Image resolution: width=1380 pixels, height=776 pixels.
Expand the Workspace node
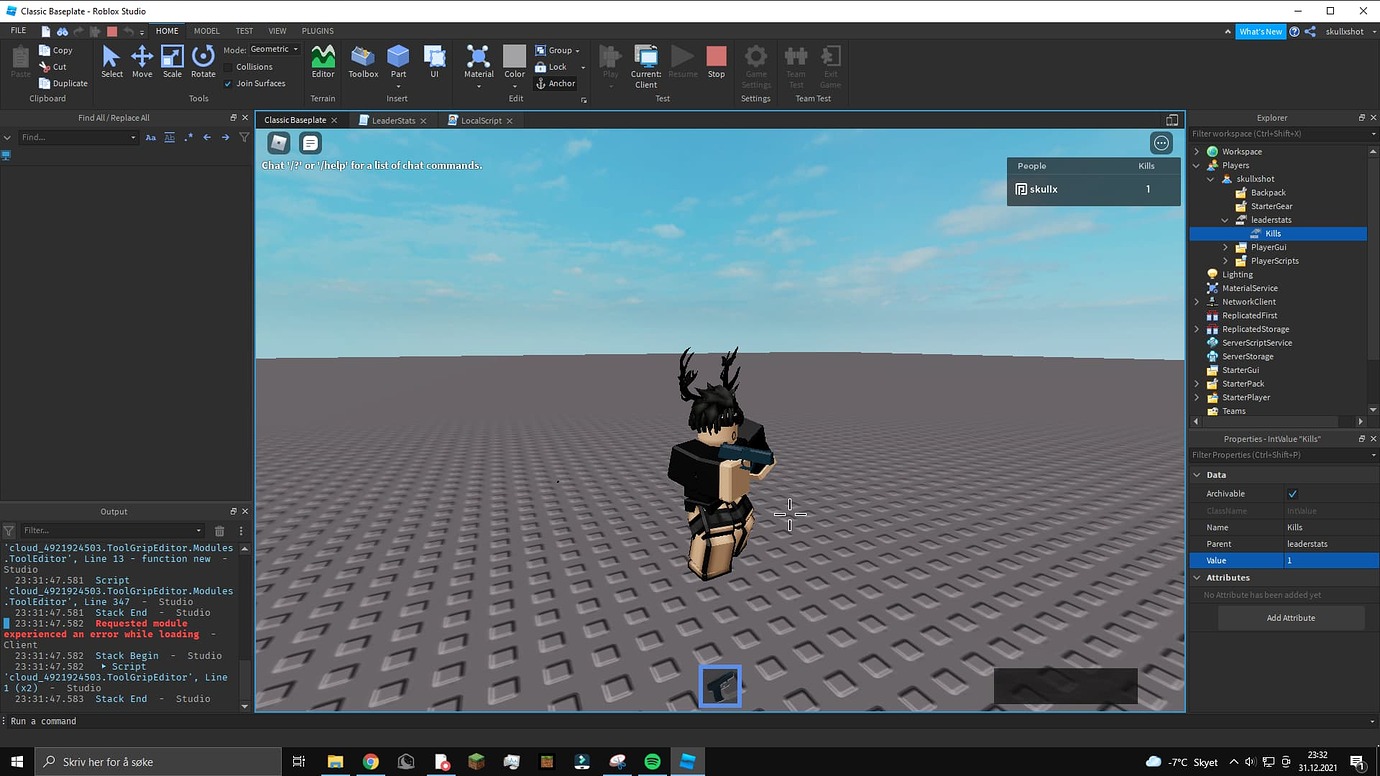pos(1197,152)
